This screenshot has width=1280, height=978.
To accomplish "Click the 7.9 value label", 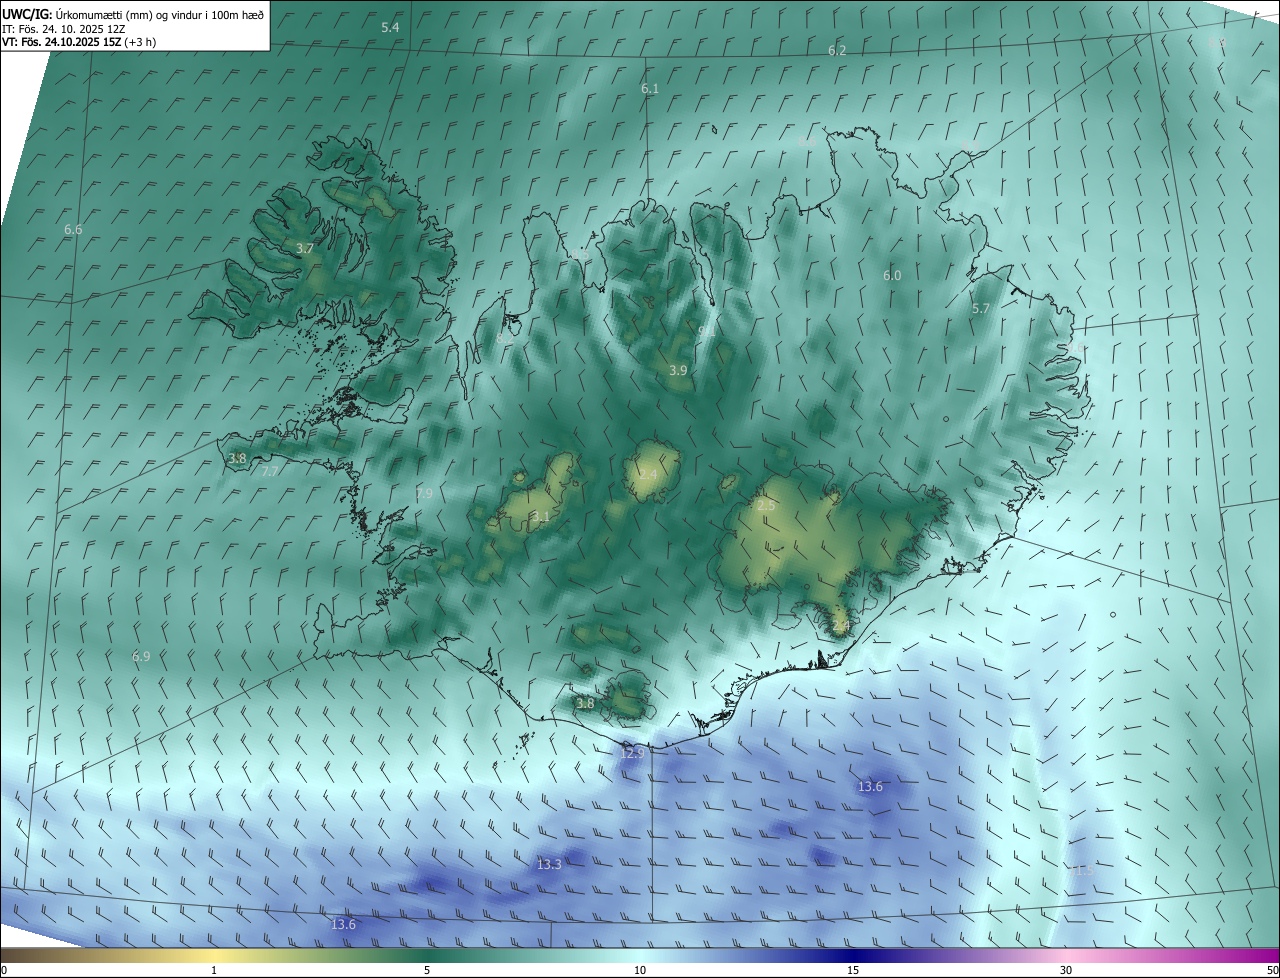I will point(424,494).
